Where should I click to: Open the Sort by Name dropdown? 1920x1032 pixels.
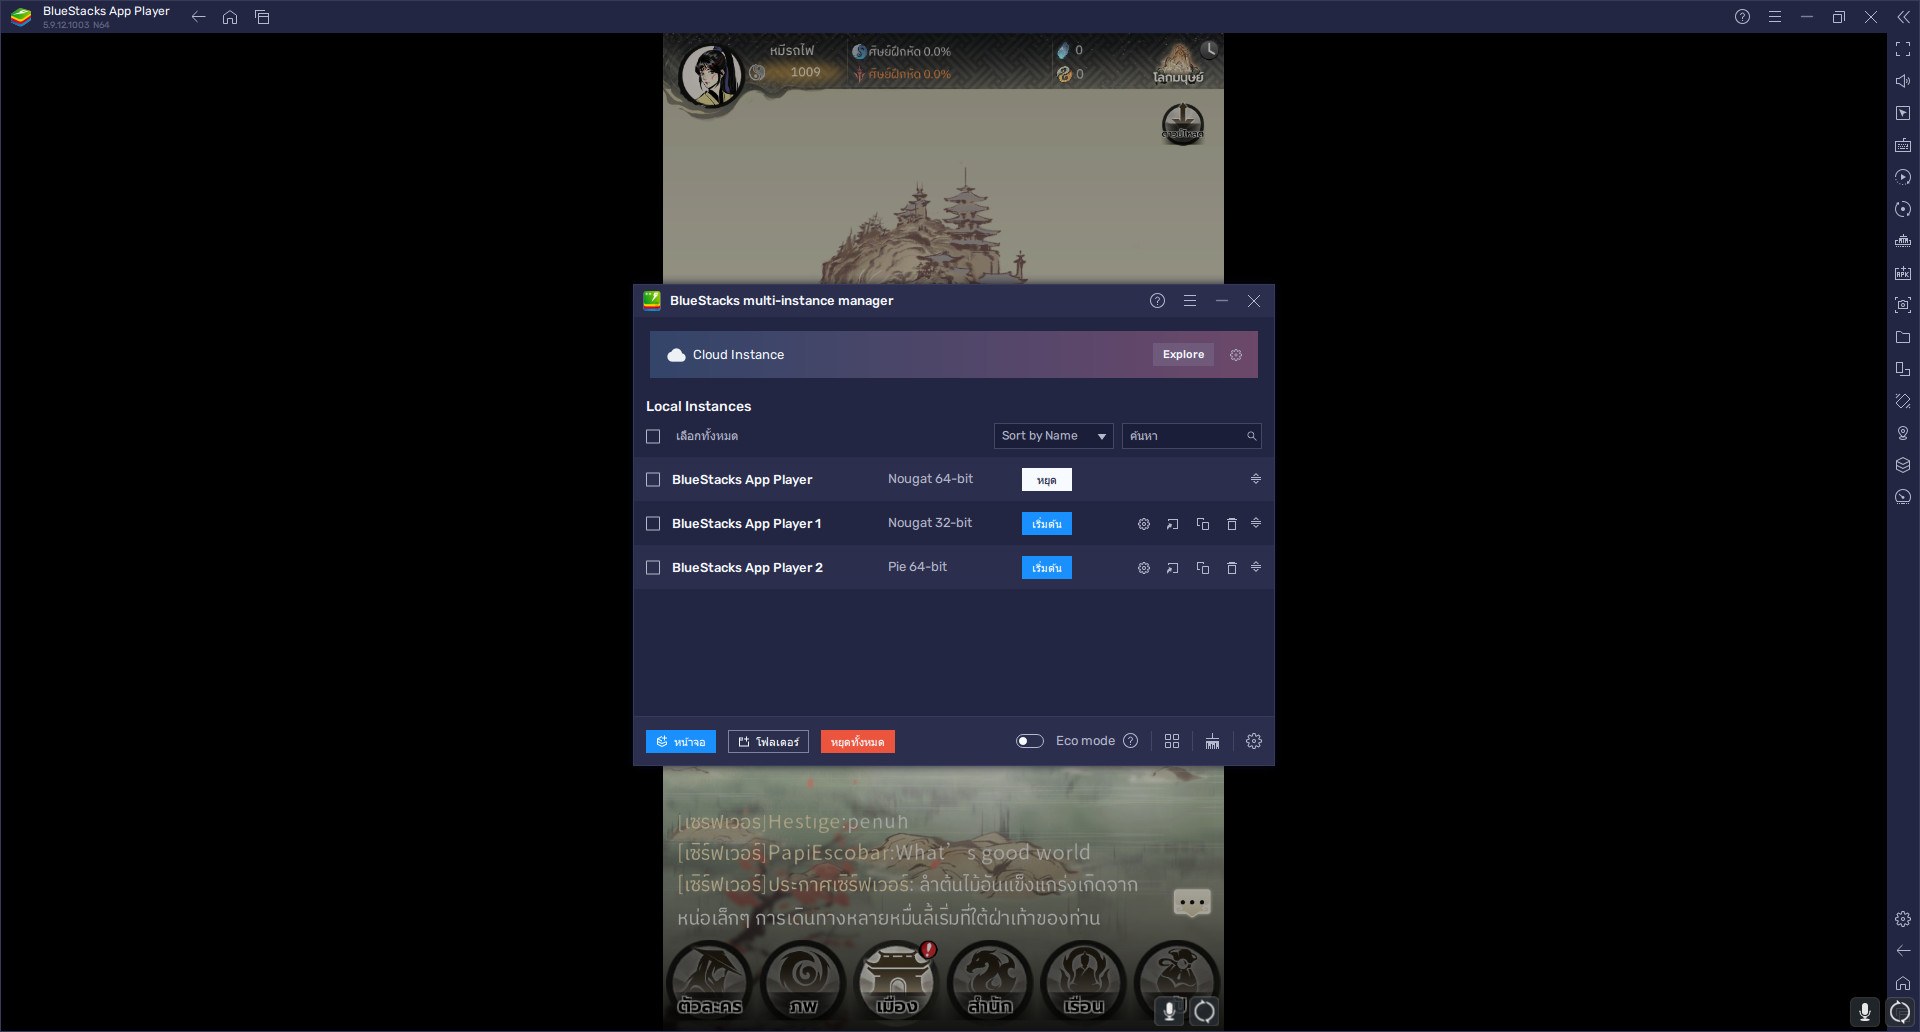tap(1054, 436)
